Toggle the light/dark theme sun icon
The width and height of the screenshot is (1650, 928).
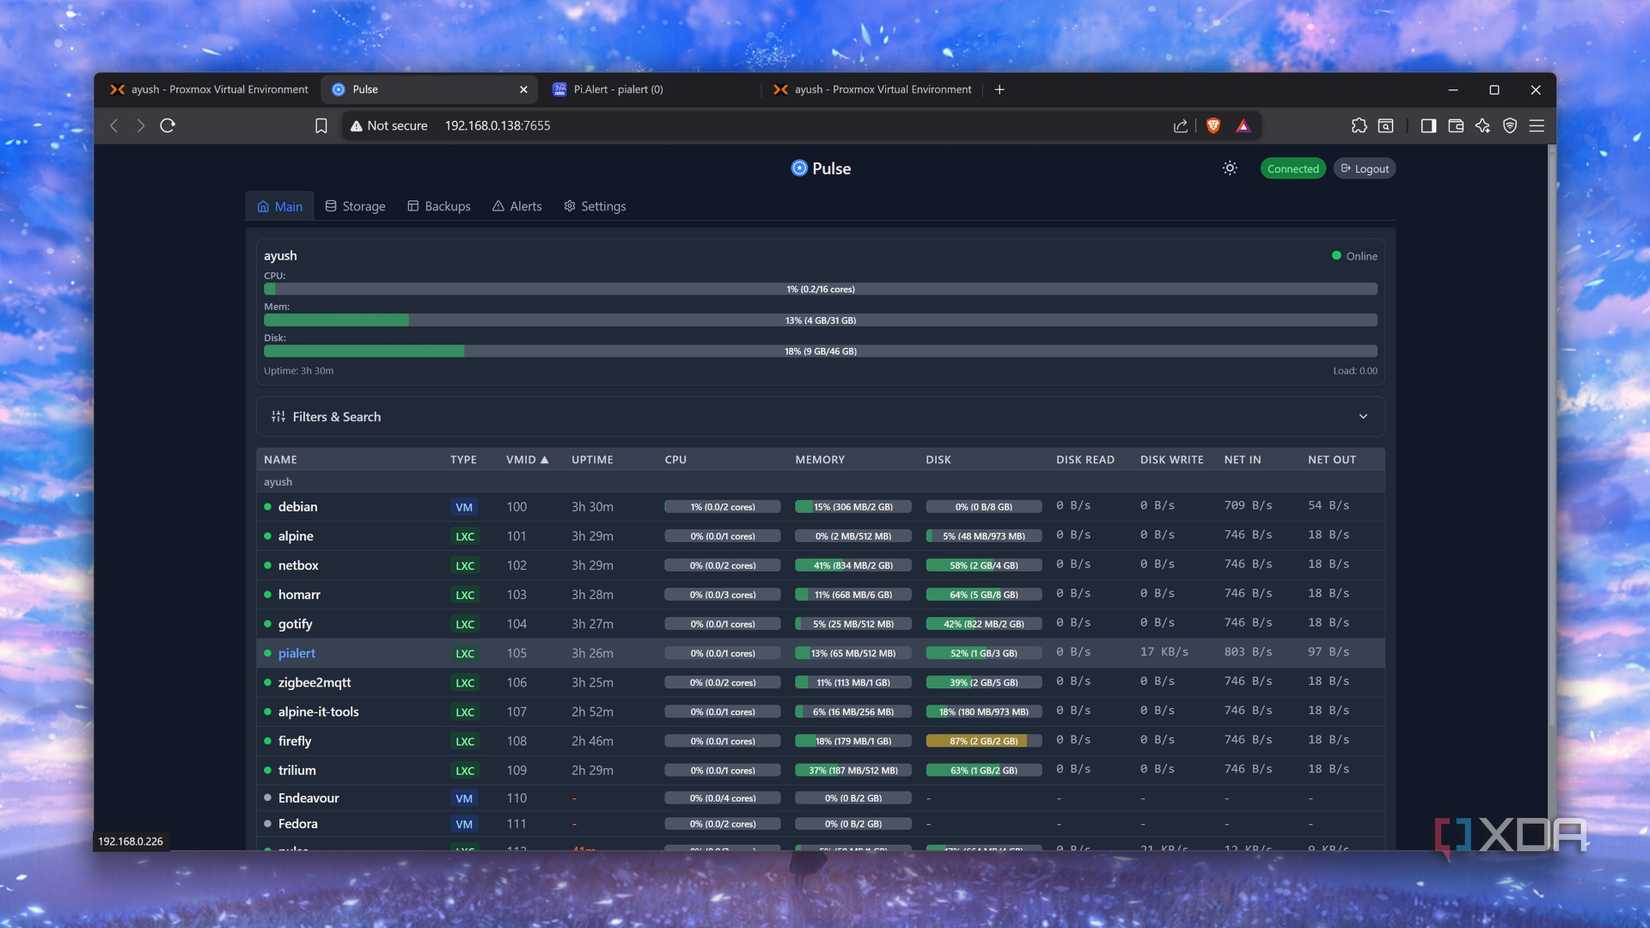[x=1229, y=168]
